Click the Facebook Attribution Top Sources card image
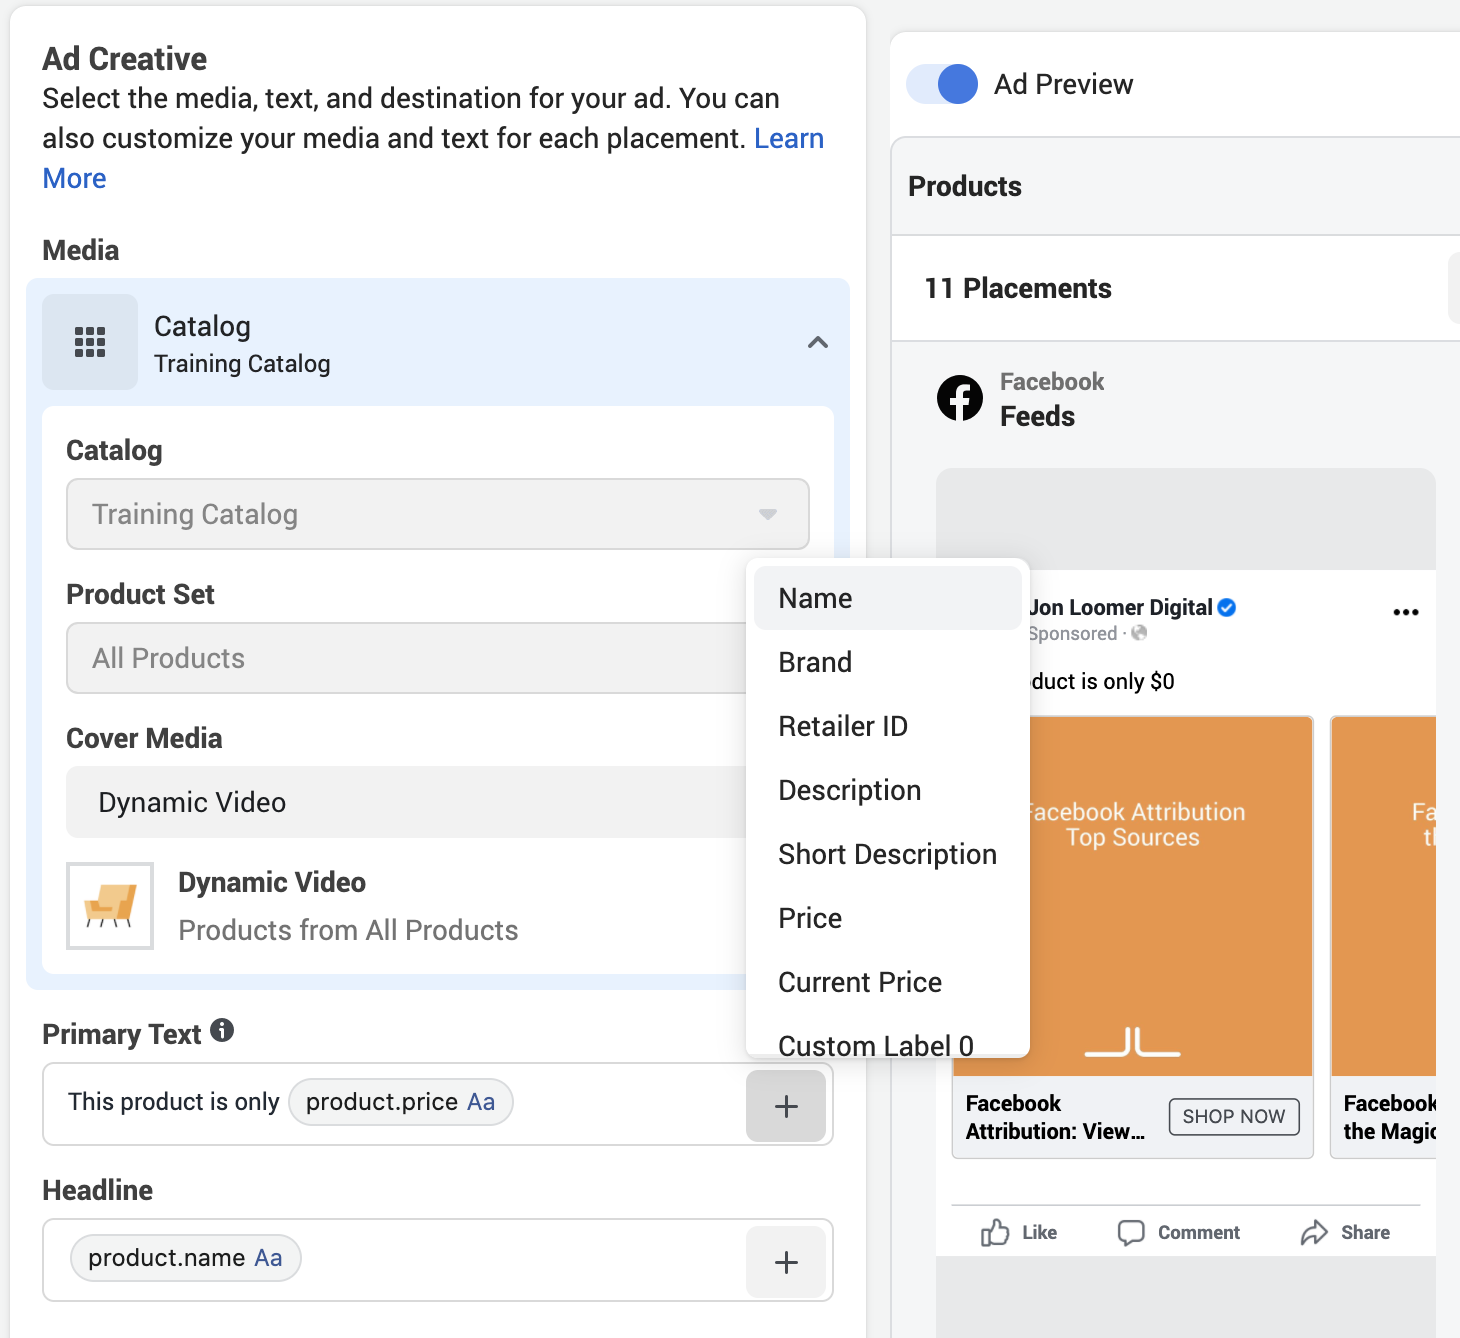The height and width of the screenshot is (1338, 1460). click(1171, 896)
